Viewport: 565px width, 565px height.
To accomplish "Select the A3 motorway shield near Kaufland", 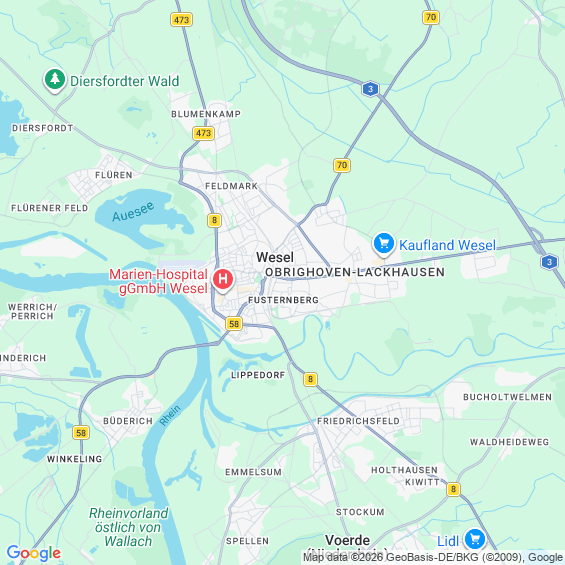I will click(549, 262).
